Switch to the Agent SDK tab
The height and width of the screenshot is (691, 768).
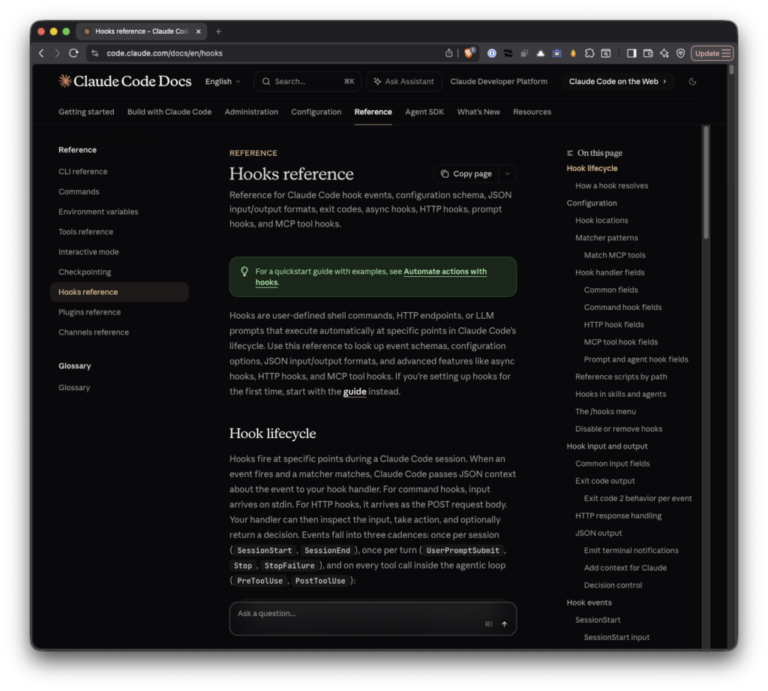[424, 112]
